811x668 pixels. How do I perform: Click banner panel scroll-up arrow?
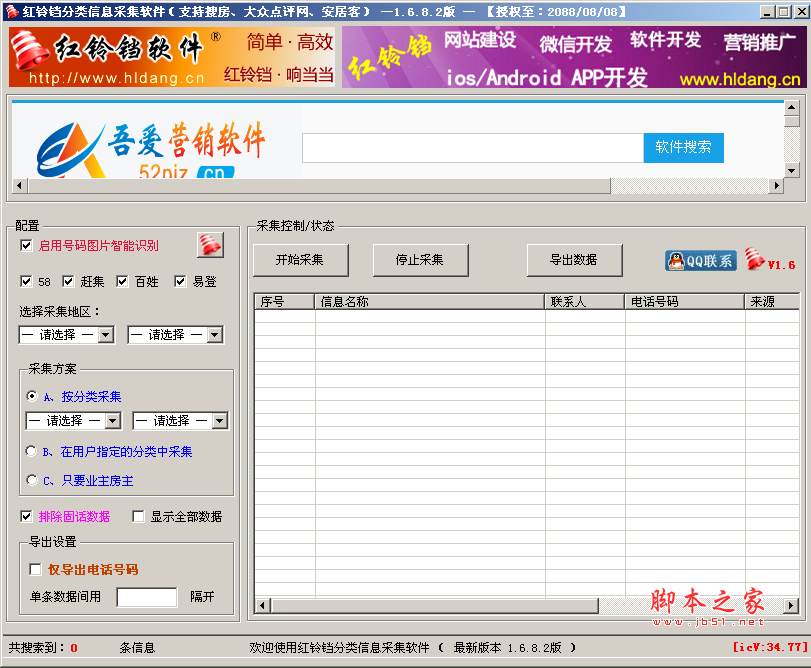(792, 108)
